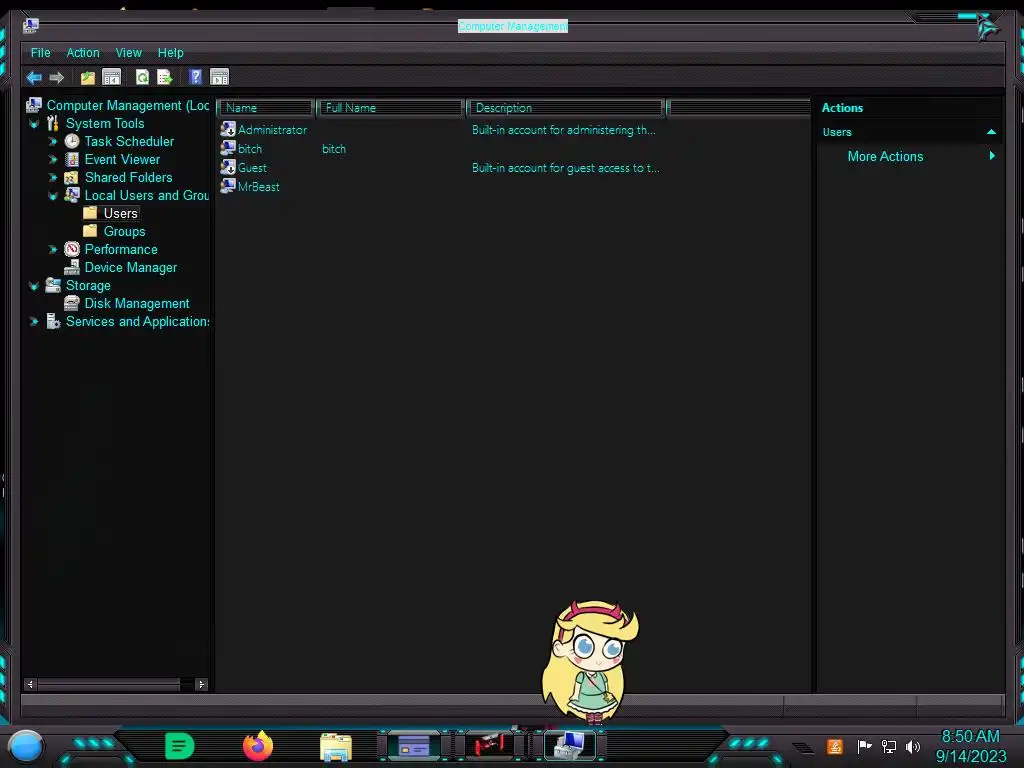Collapse the Storage node
This screenshot has height=768, width=1024.
(x=34, y=285)
